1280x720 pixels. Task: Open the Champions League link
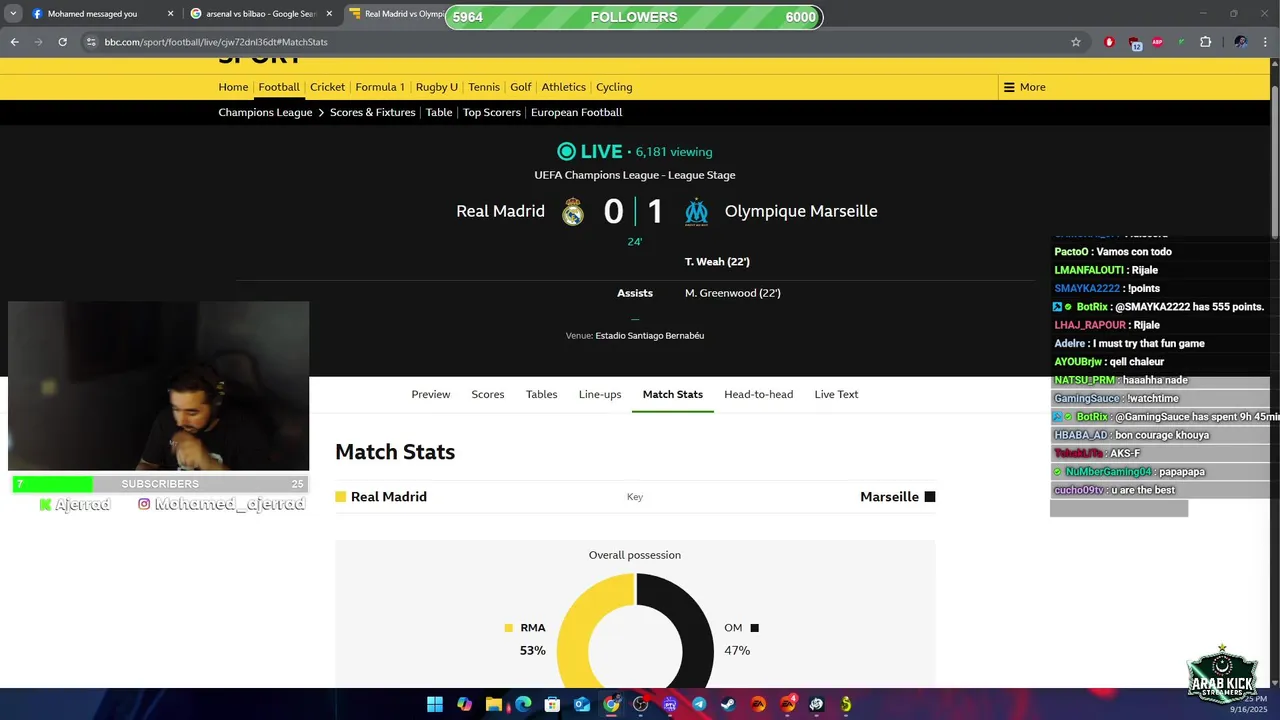pos(265,112)
